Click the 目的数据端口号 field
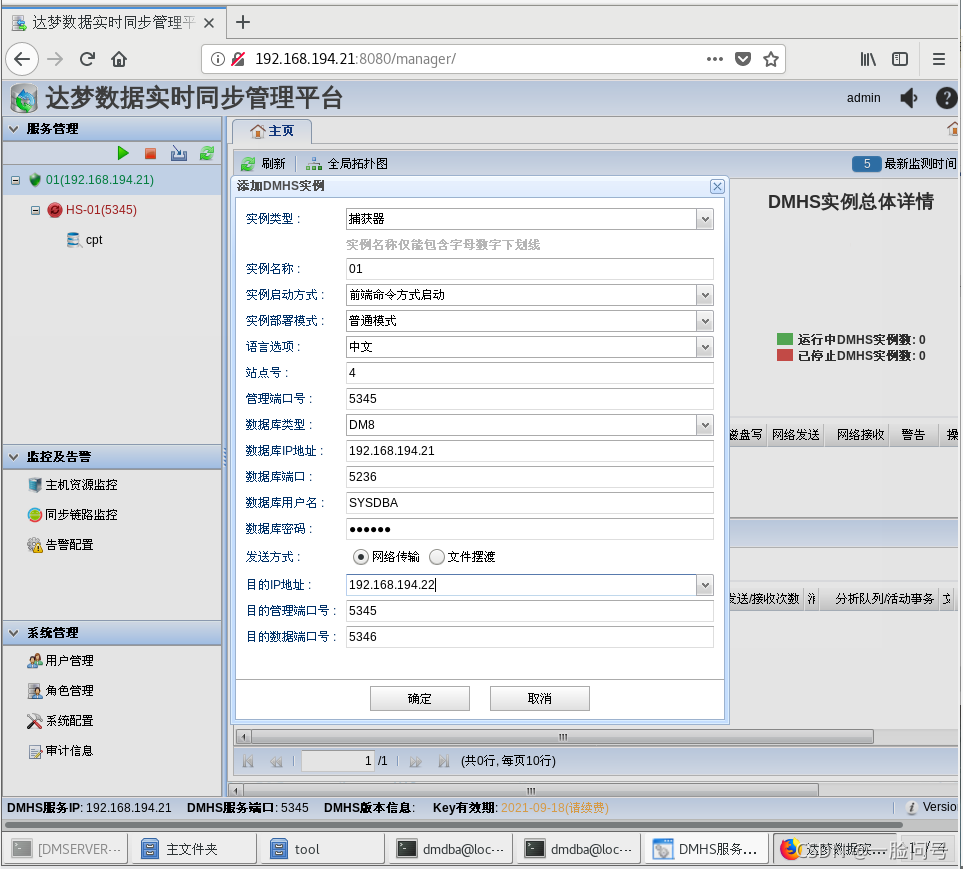 tap(529, 637)
